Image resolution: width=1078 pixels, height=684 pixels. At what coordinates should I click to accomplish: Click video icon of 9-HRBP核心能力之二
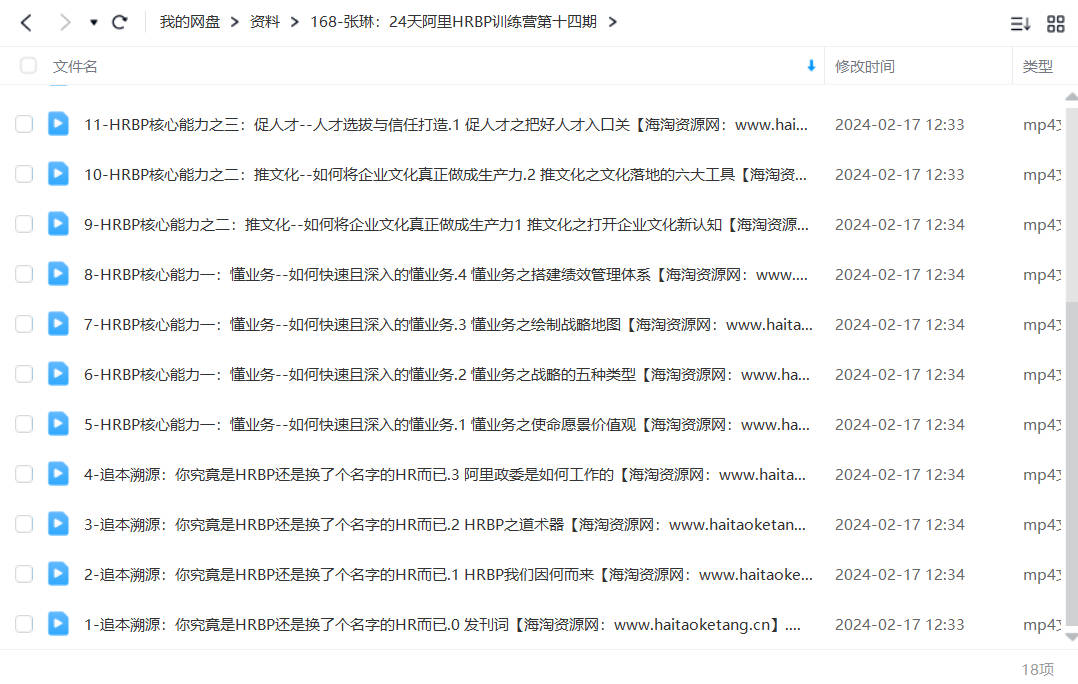[58, 224]
